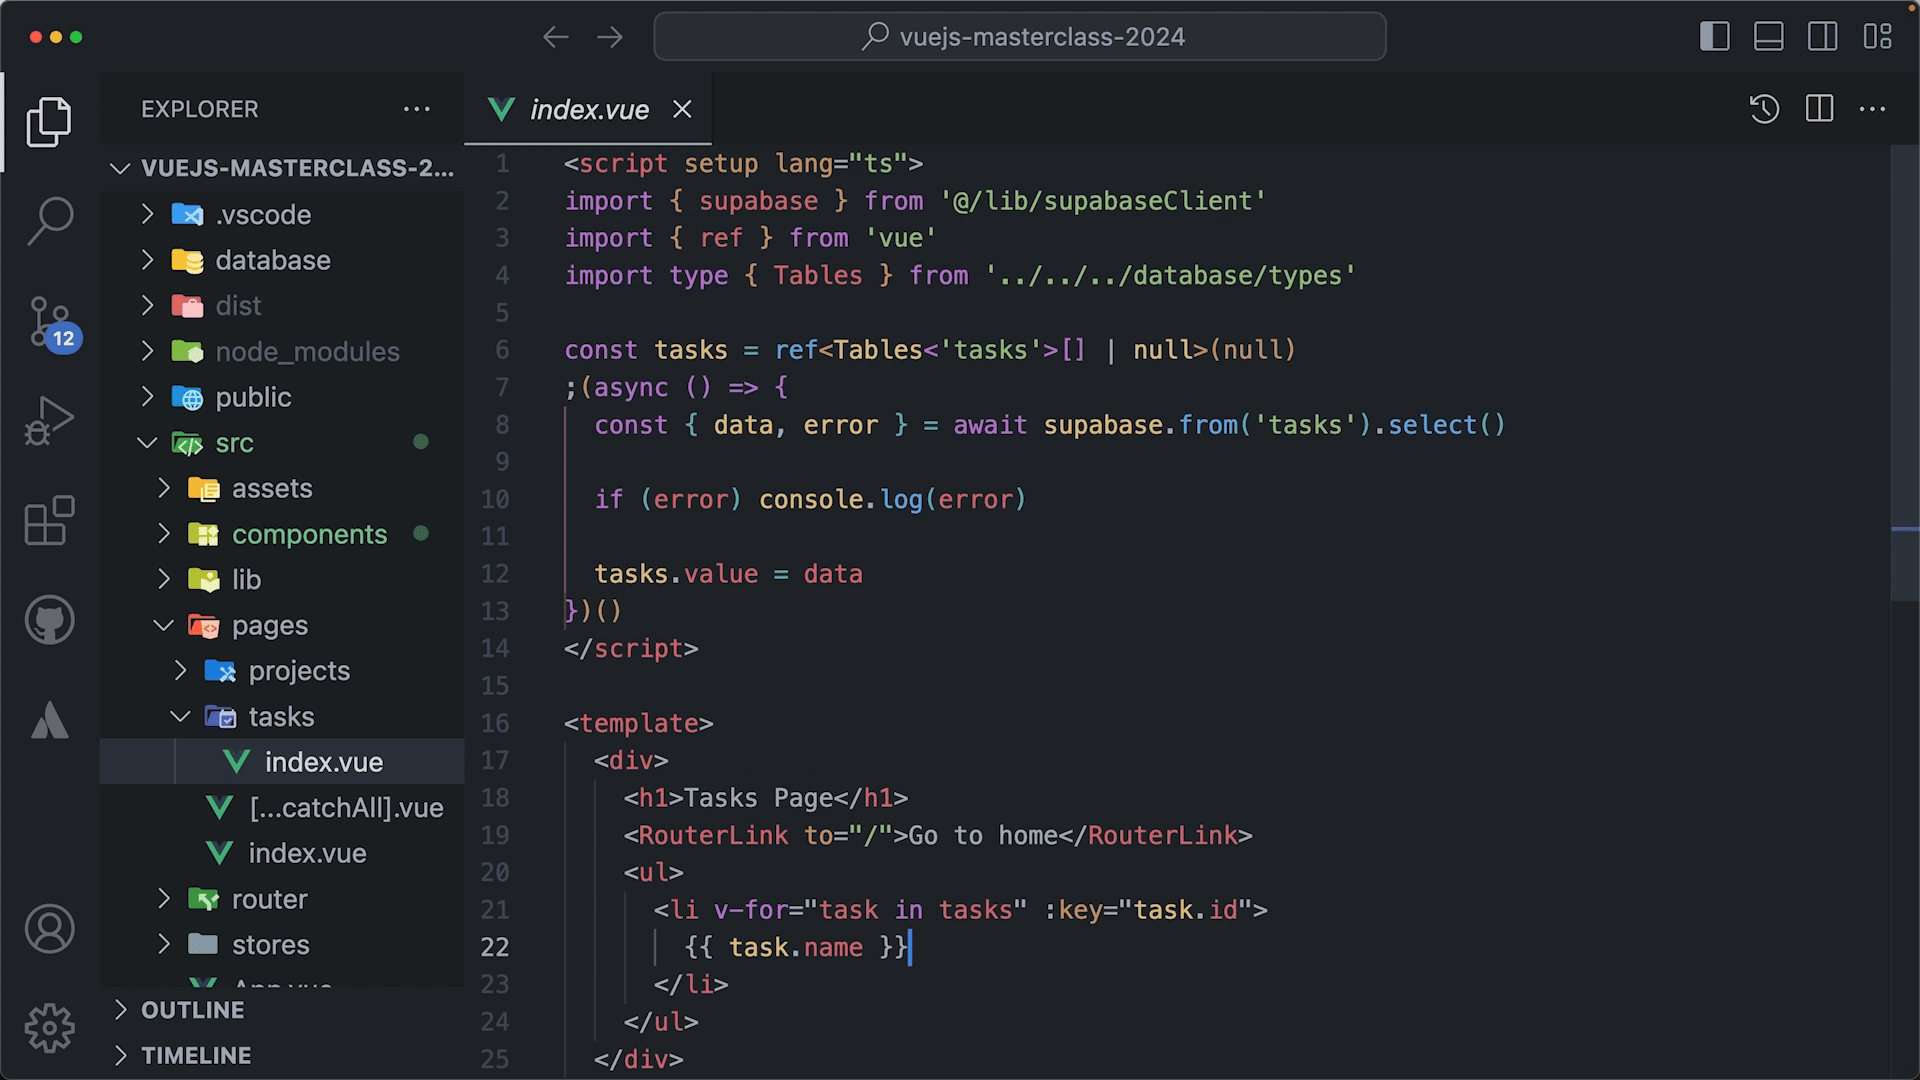The width and height of the screenshot is (1920, 1080).
Task: Open Explorer's more actions menu
Action: 416,109
